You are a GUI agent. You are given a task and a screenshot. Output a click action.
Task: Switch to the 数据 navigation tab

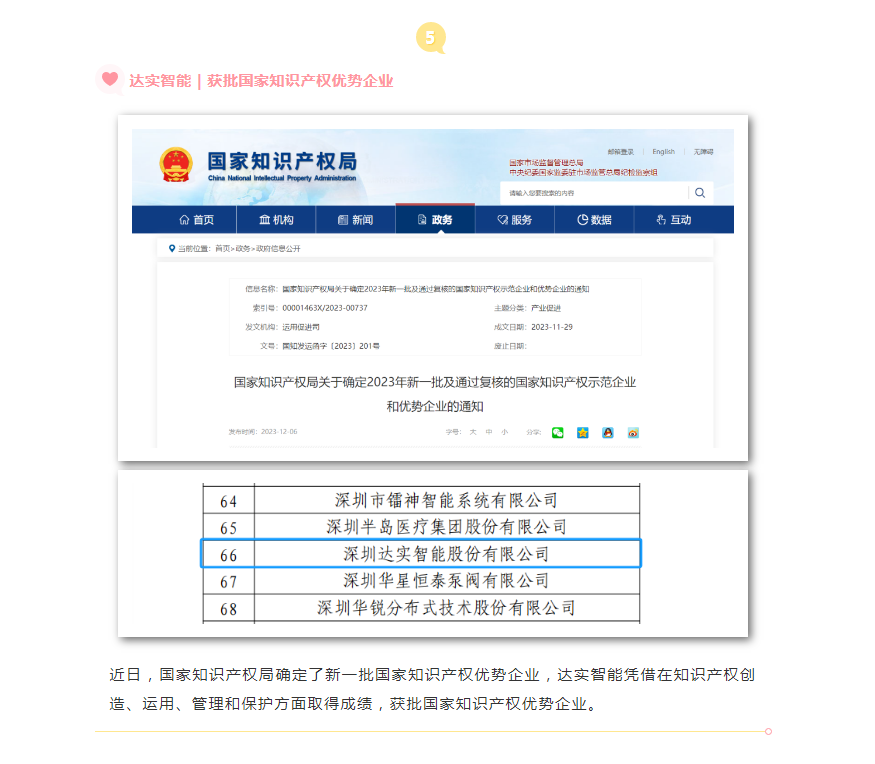click(594, 220)
